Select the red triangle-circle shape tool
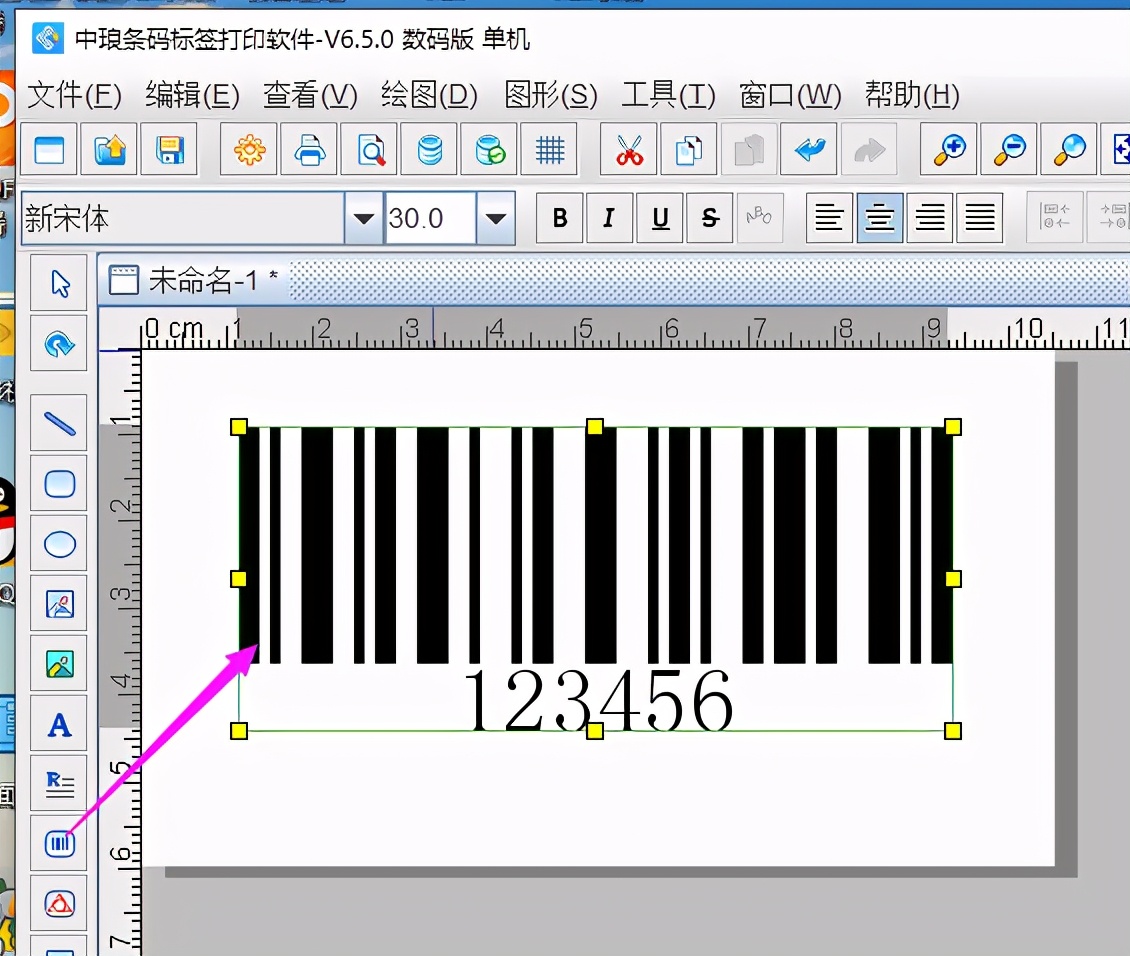1130x956 pixels. pos(59,903)
